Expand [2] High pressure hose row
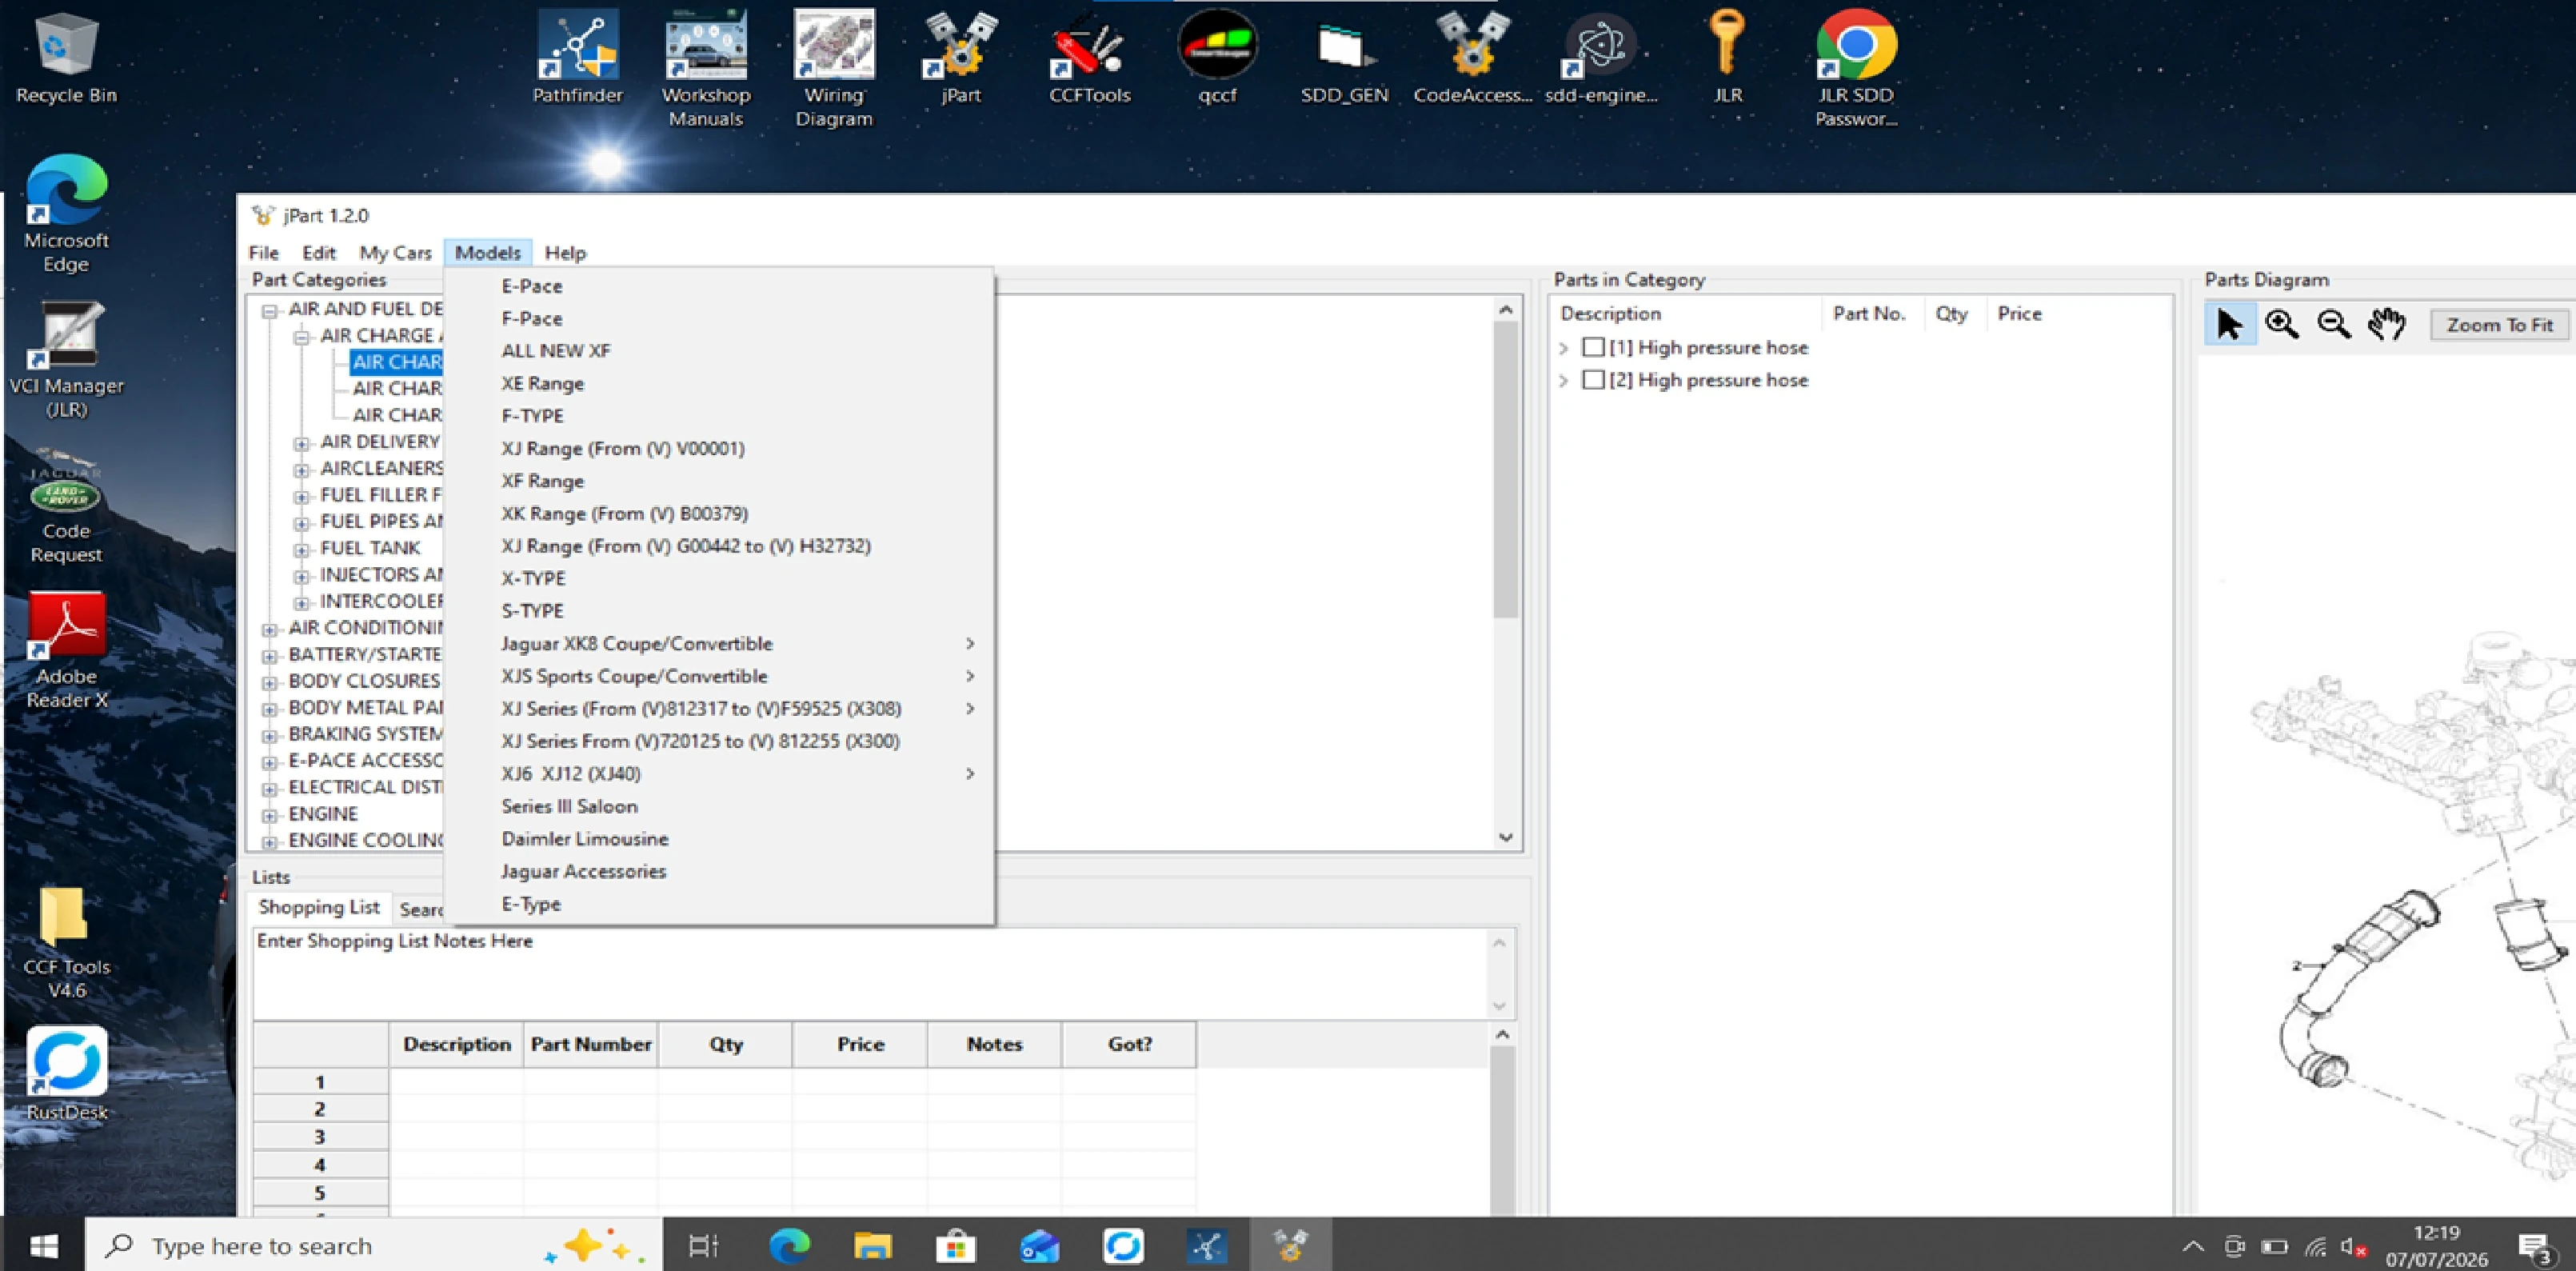This screenshot has width=2576, height=1271. click(x=1564, y=381)
